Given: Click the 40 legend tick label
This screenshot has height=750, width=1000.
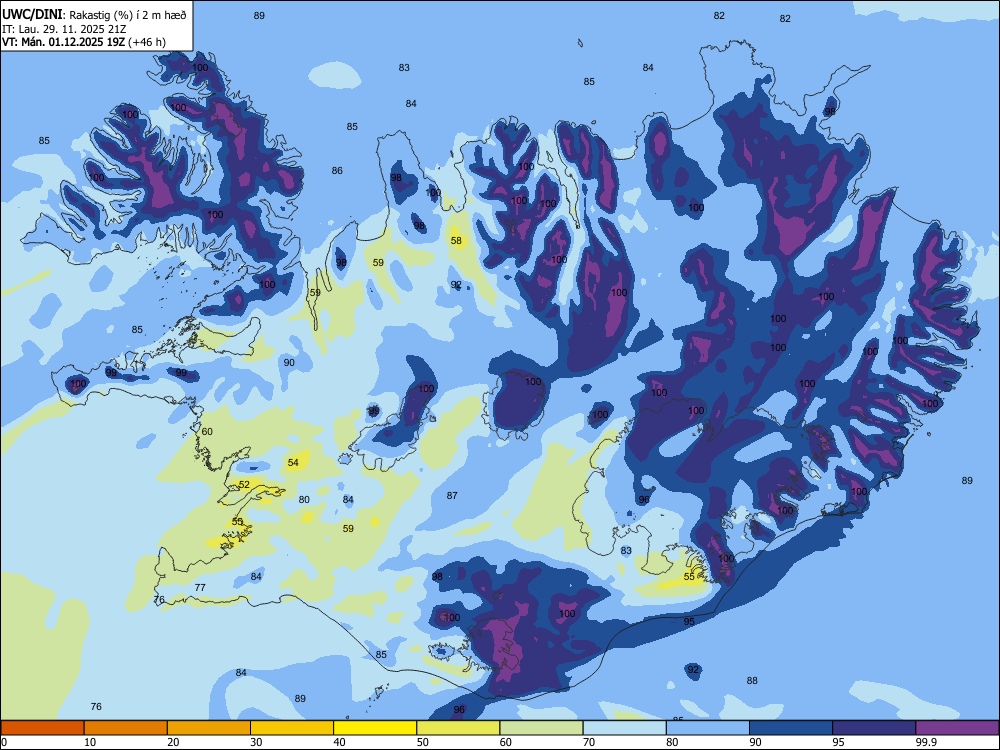Looking at the screenshot, I should tap(339, 742).
